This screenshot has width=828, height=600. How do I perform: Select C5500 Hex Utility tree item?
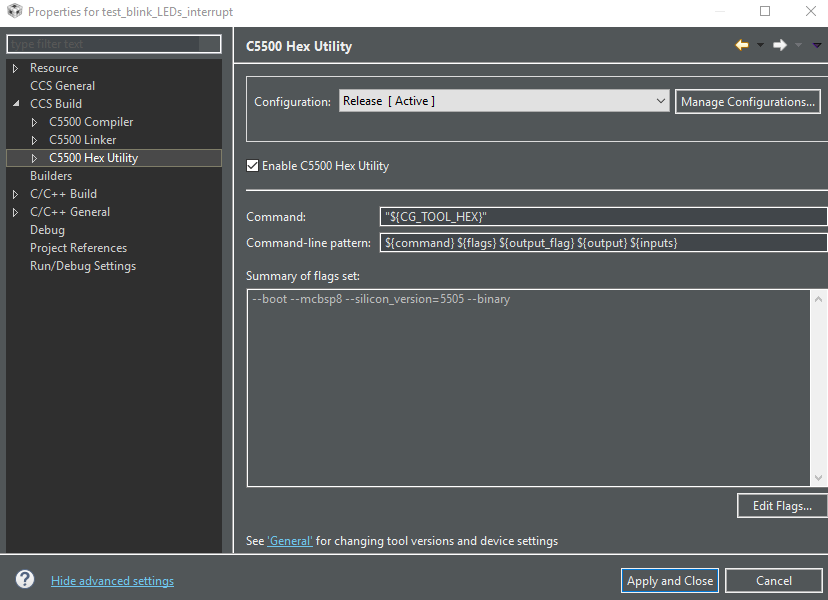click(x=93, y=158)
